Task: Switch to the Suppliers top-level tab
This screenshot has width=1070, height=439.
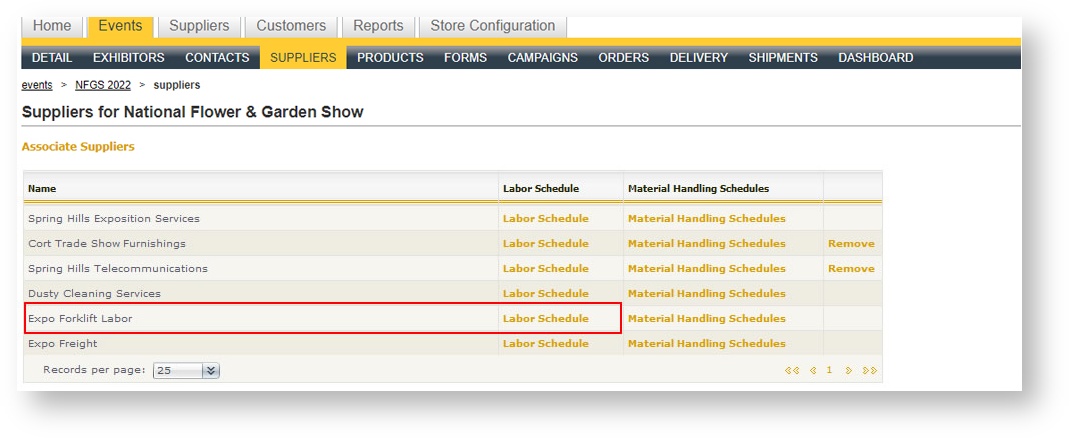Action: (199, 26)
